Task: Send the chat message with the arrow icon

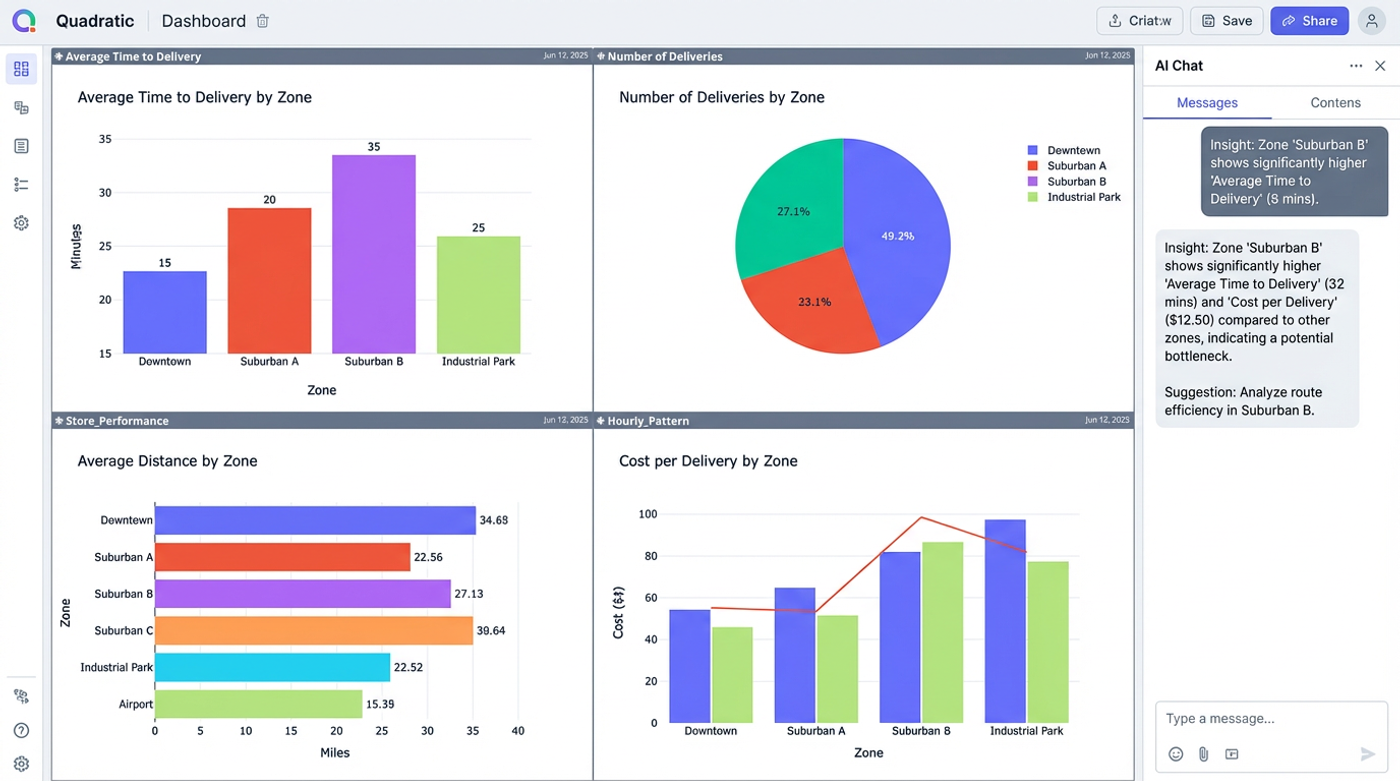Action: (x=1366, y=754)
